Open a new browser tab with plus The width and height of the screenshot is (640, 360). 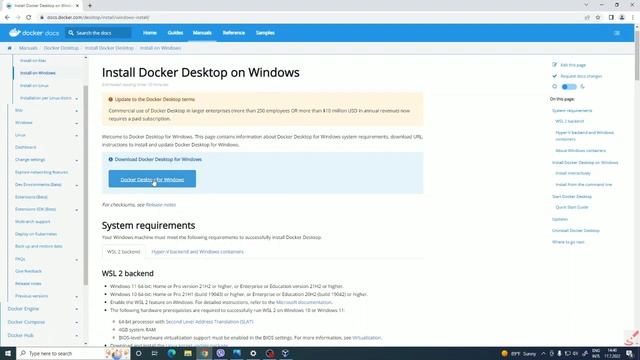coord(90,6)
